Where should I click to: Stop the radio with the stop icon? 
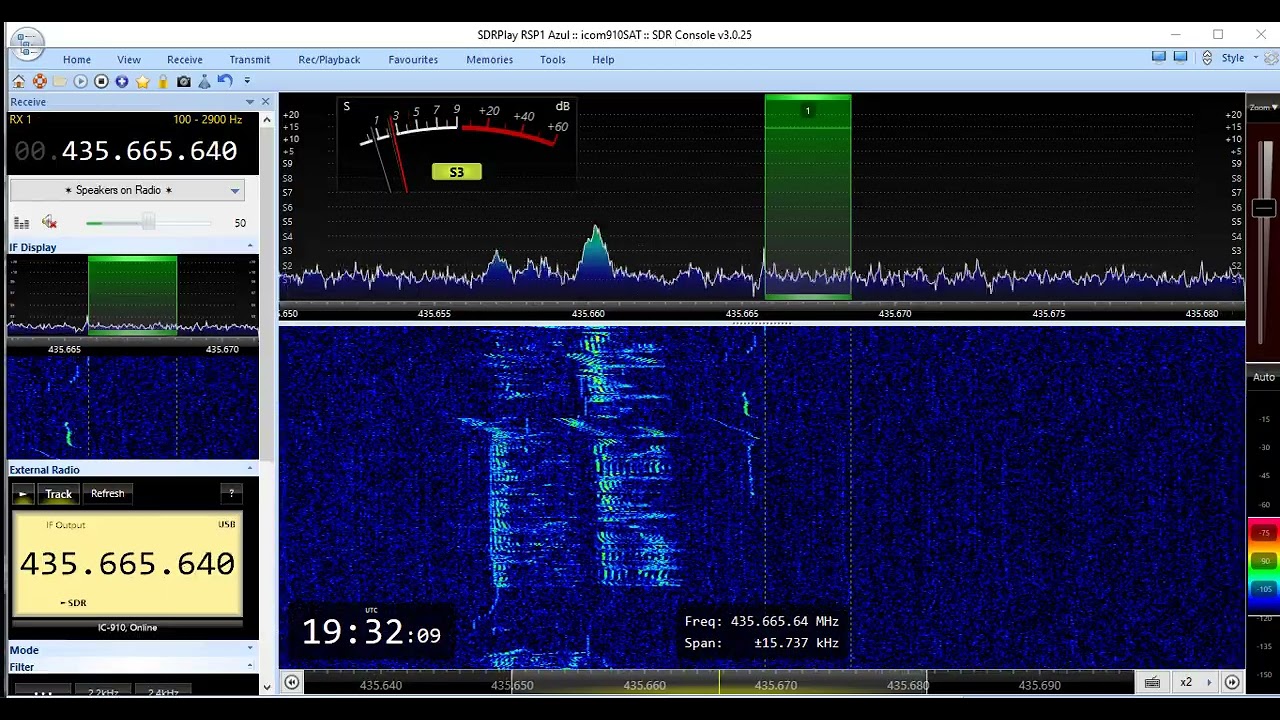point(101,81)
